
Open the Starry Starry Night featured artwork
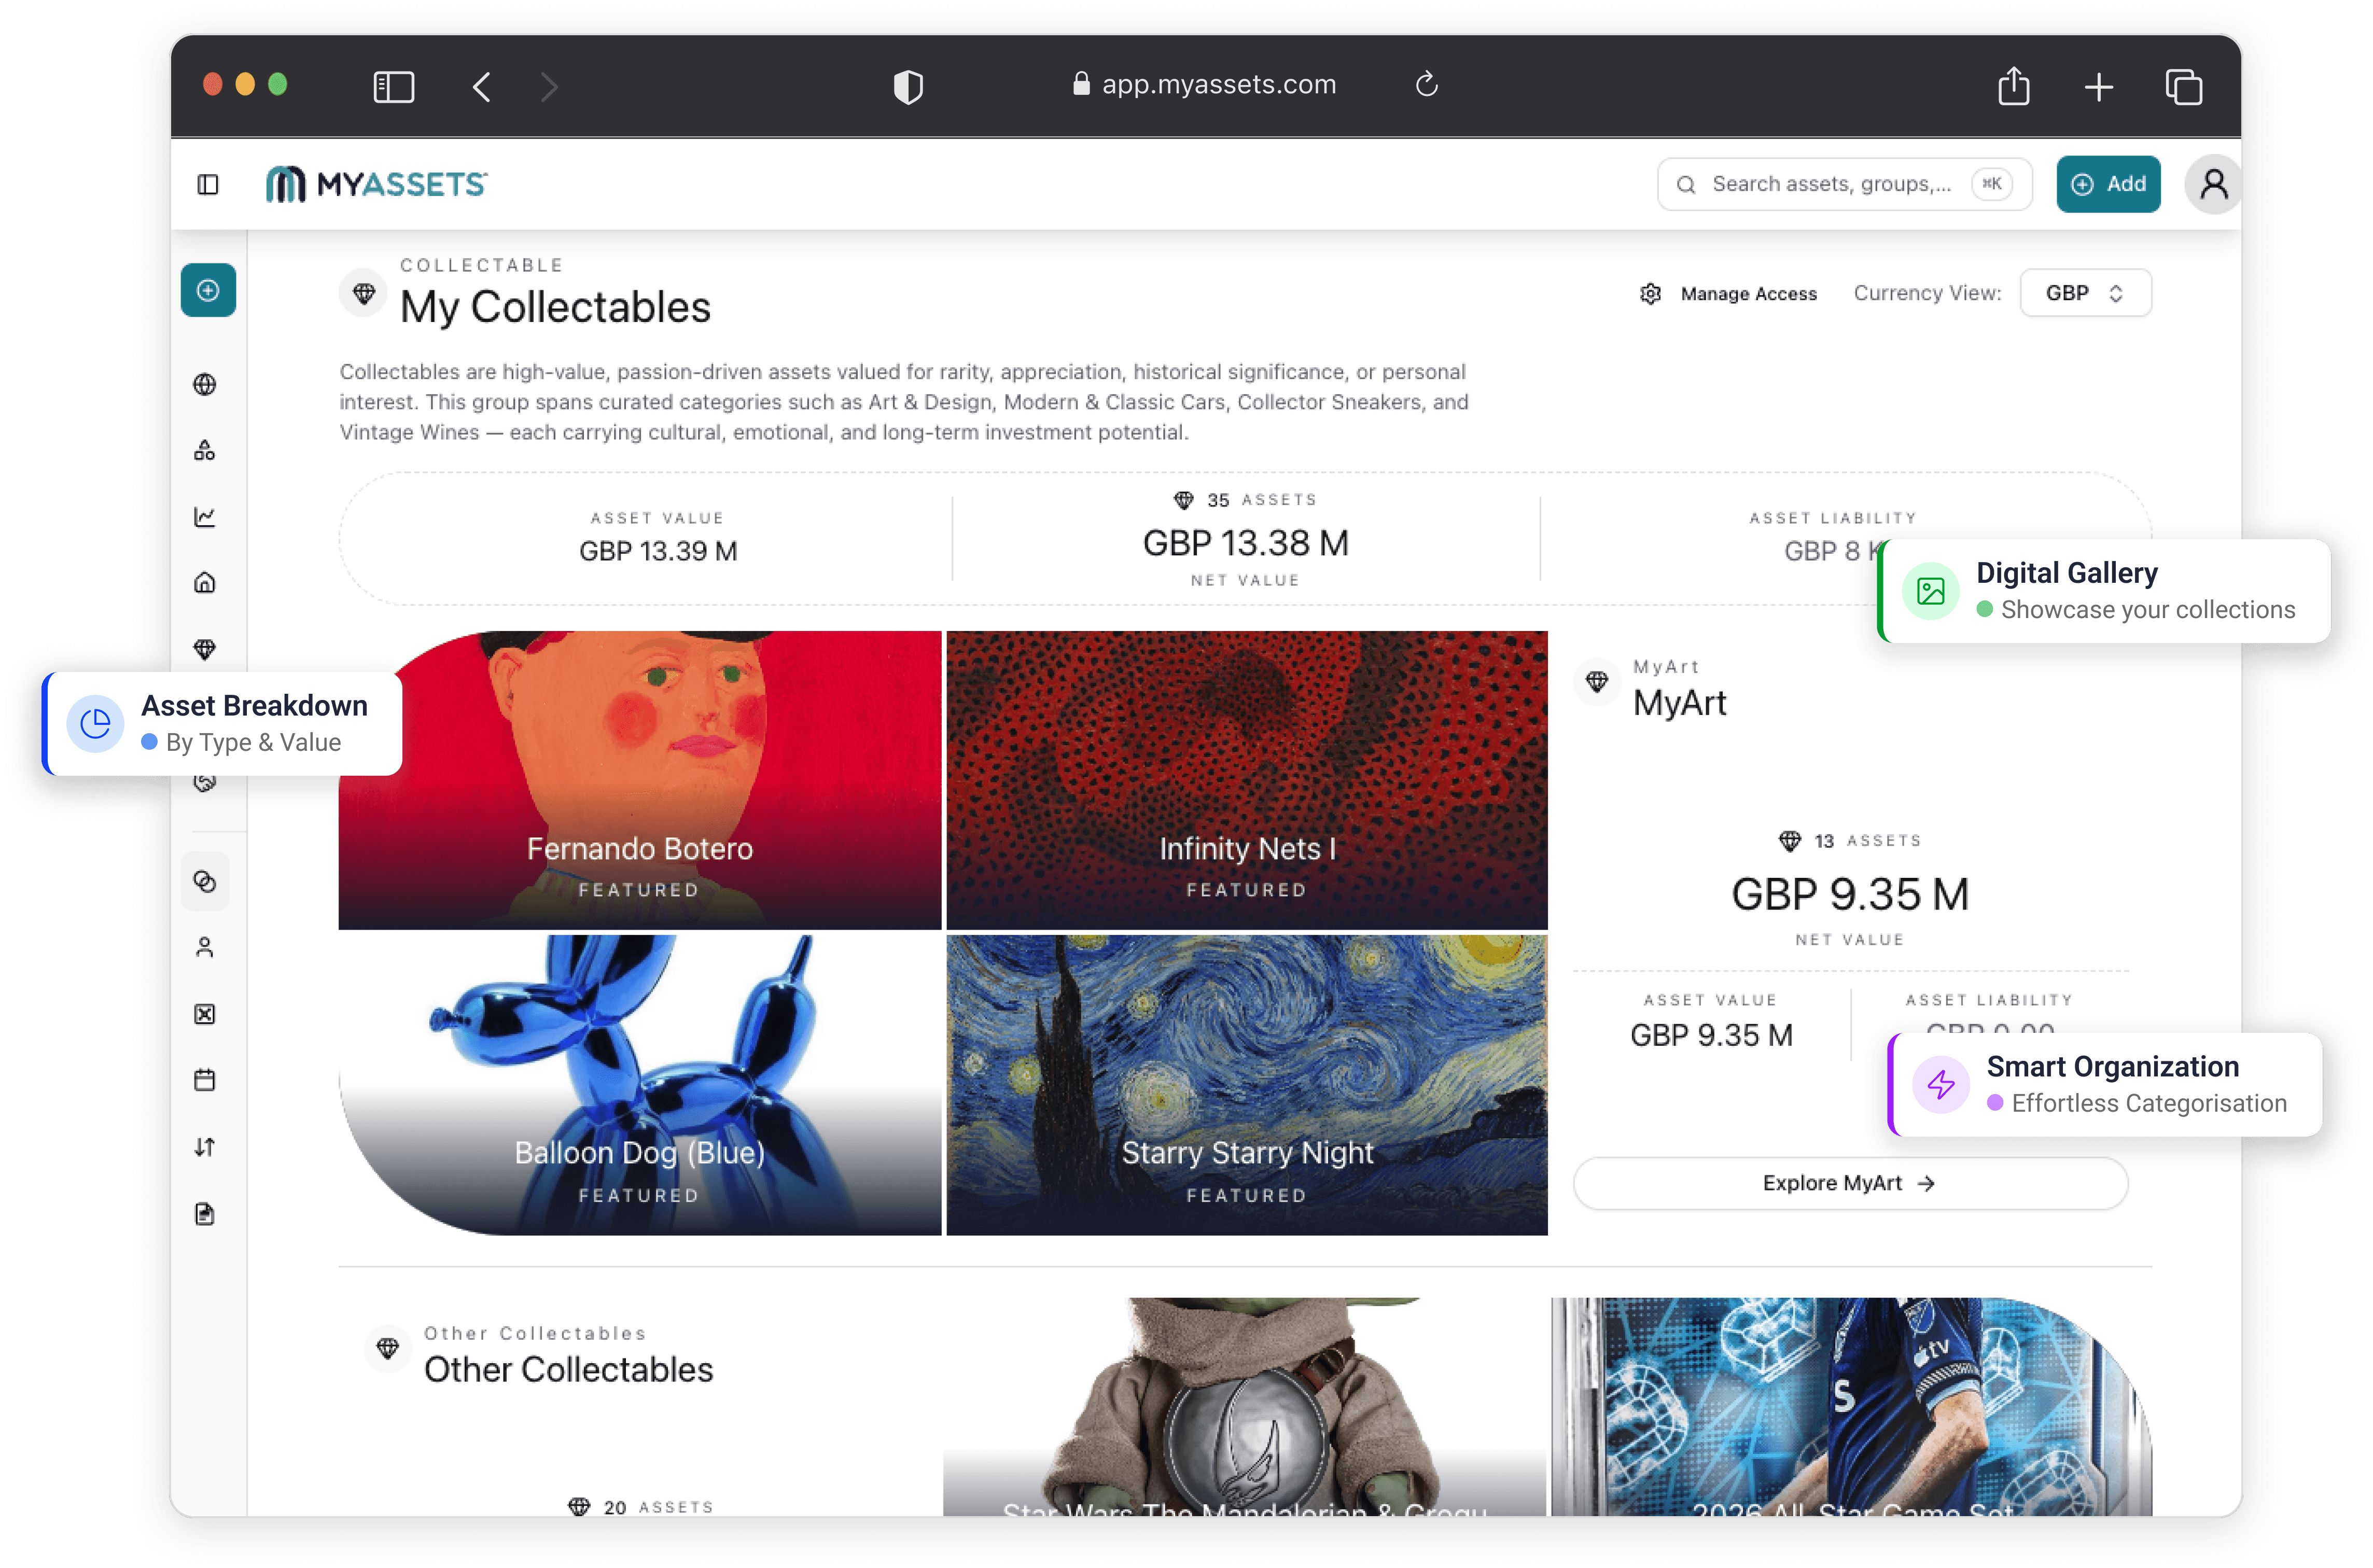pos(1247,1084)
